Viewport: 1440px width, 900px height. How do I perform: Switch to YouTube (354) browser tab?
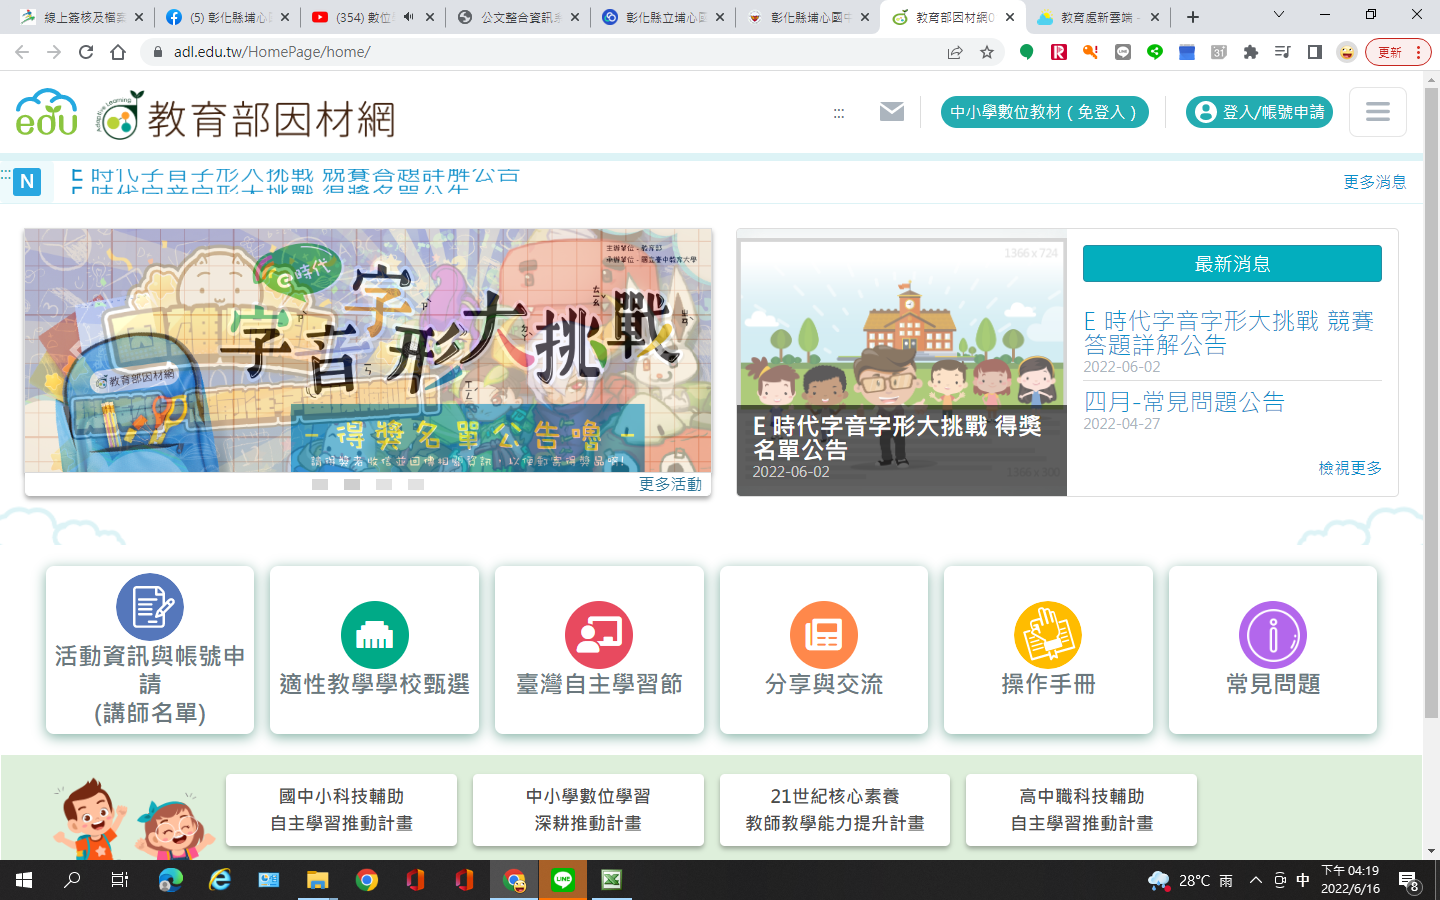[x=375, y=17]
